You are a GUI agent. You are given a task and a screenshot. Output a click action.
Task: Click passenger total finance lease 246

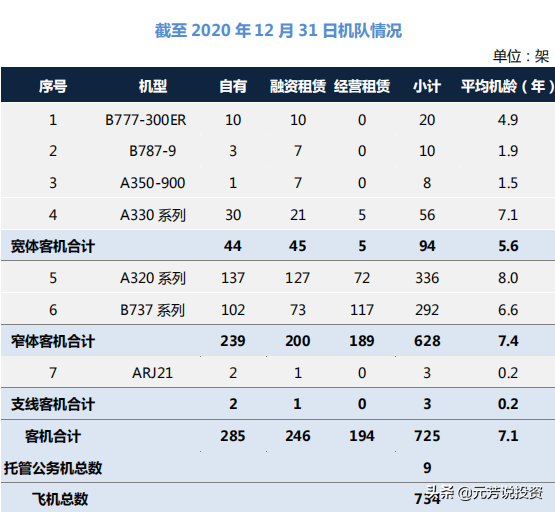298,436
